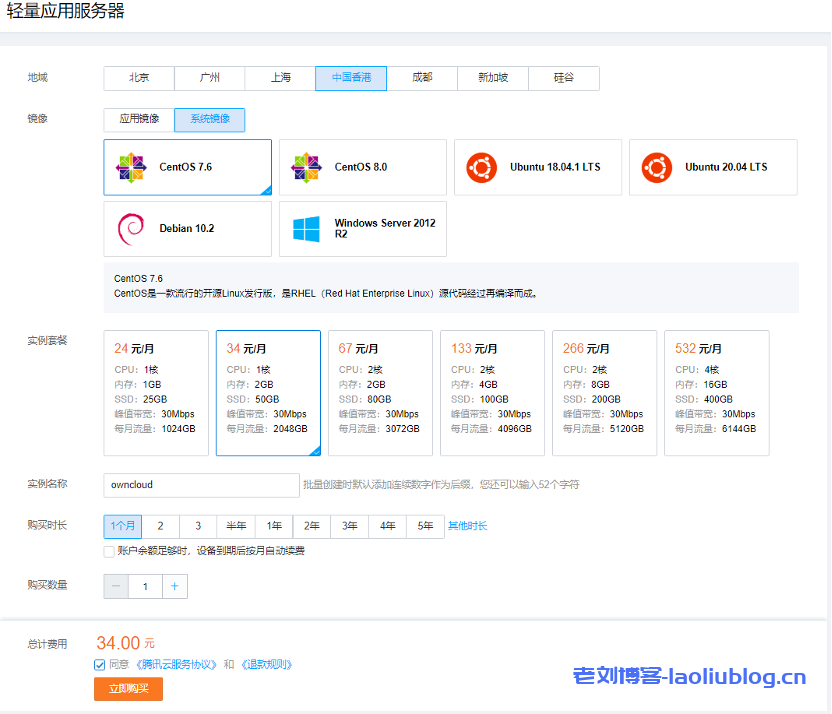832x714 pixels.
Task: Click the 立即购买 purchase button
Action: (128, 689)
